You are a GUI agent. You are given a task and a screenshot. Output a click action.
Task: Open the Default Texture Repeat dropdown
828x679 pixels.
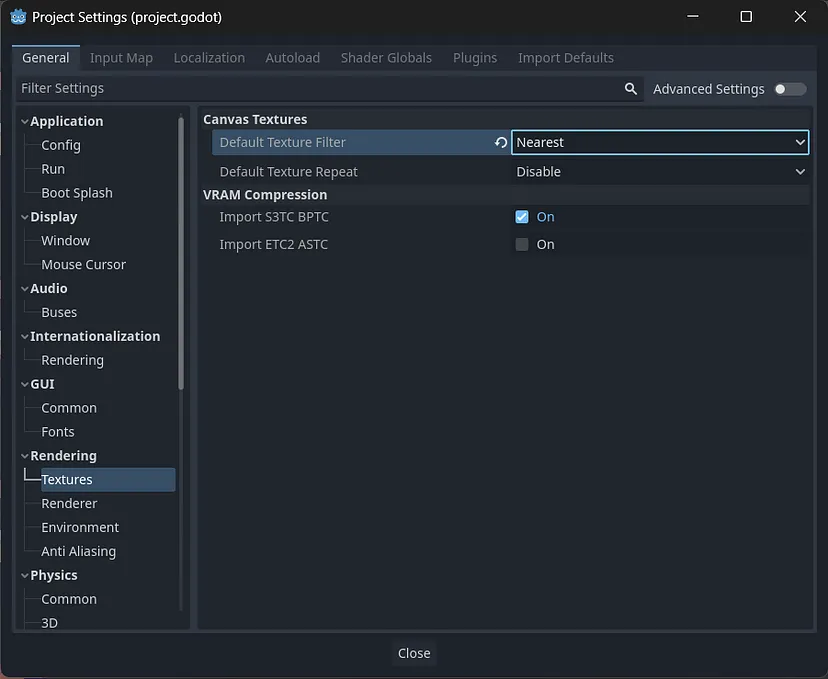[x=660, y=172]
